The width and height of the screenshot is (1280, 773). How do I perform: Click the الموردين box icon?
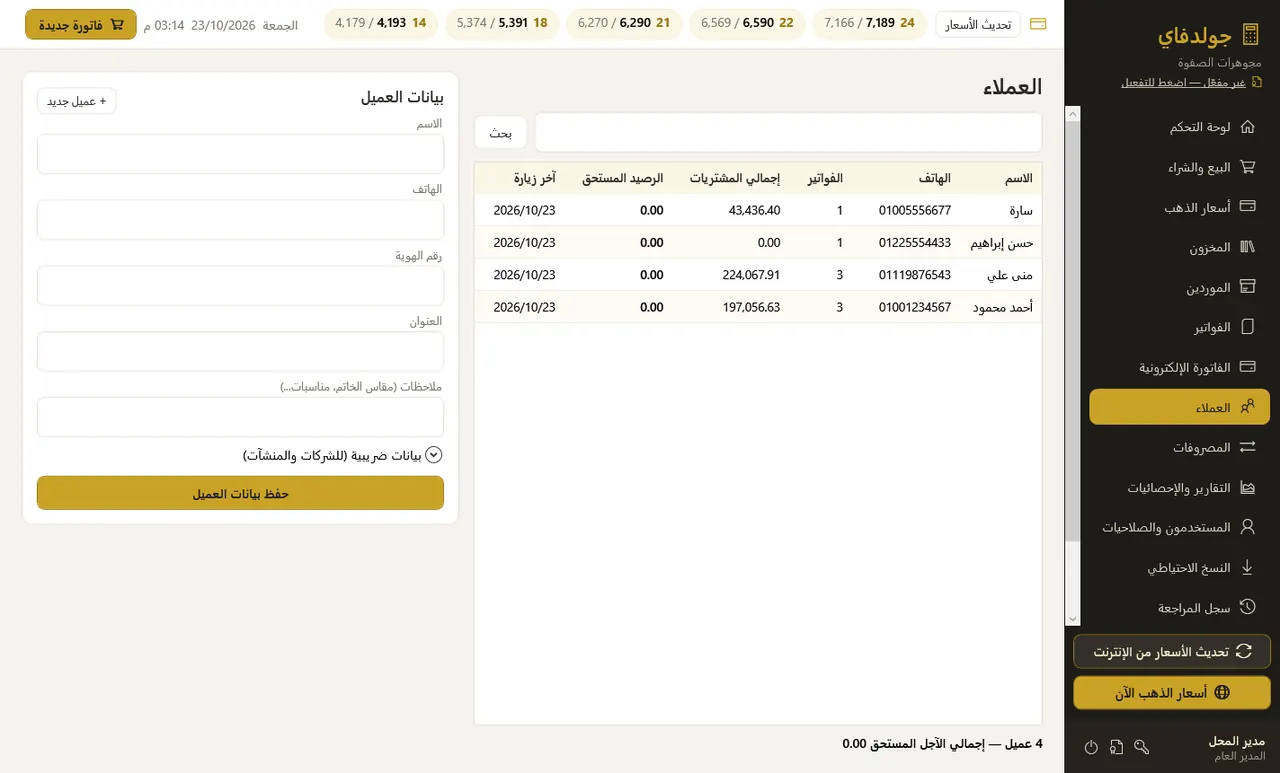[x=1247, y=287]
